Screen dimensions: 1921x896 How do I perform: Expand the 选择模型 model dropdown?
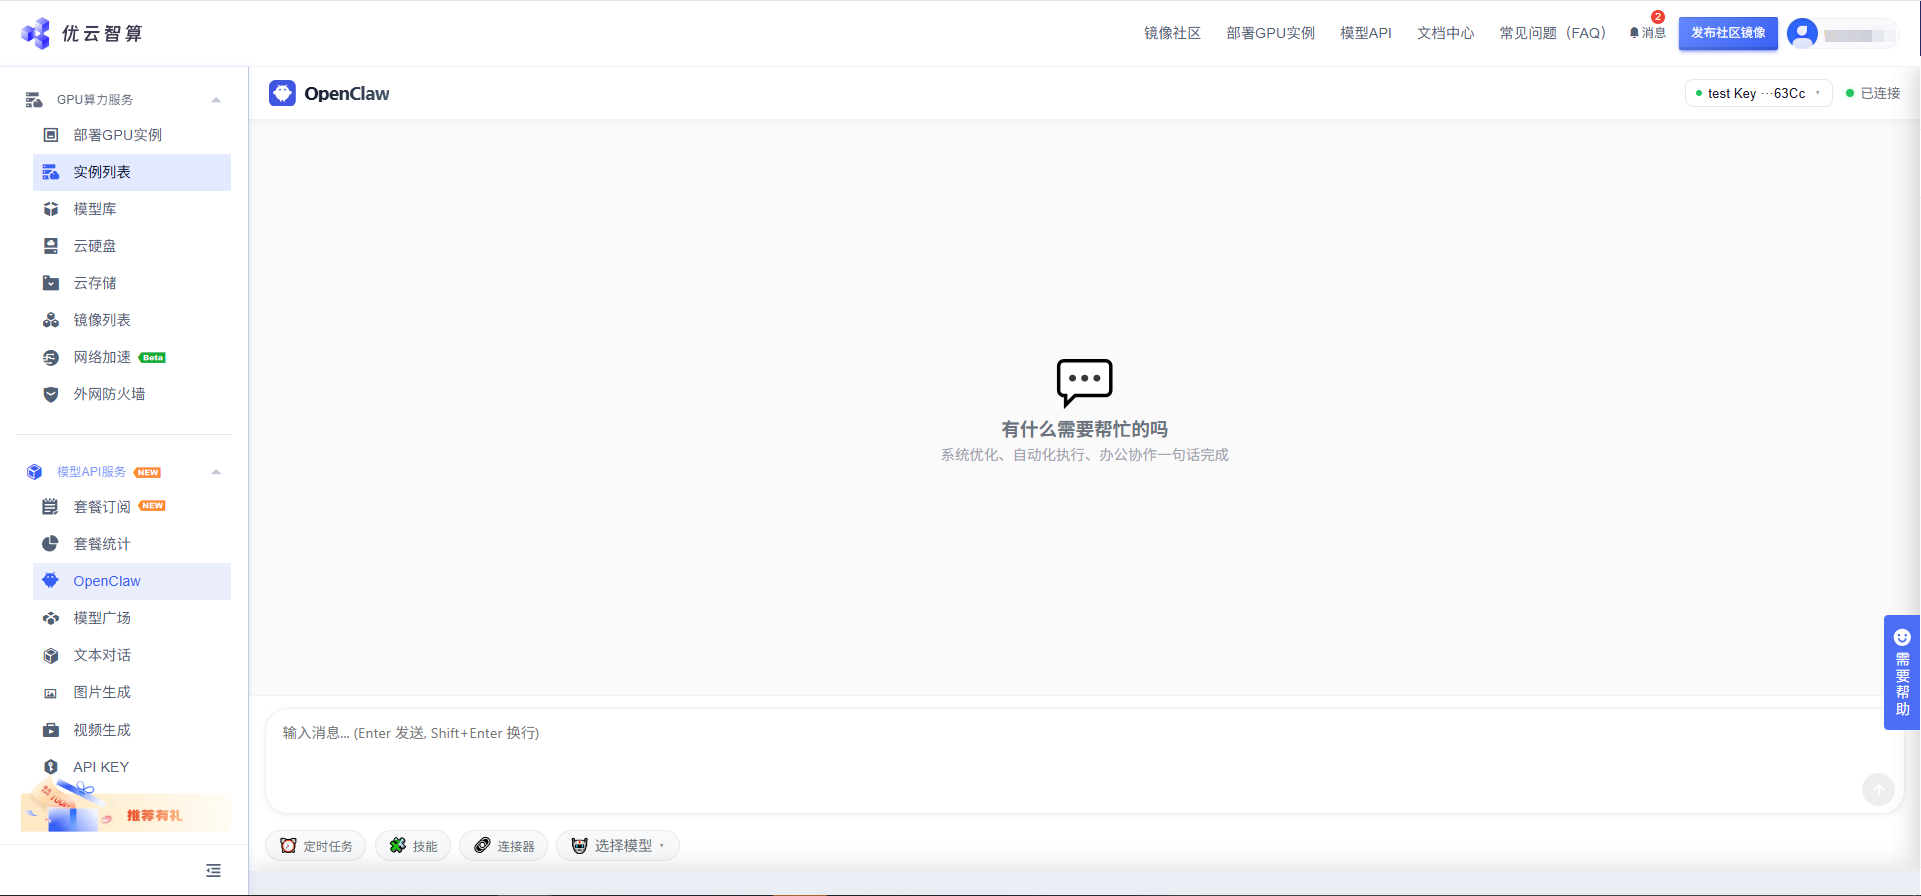618,846
